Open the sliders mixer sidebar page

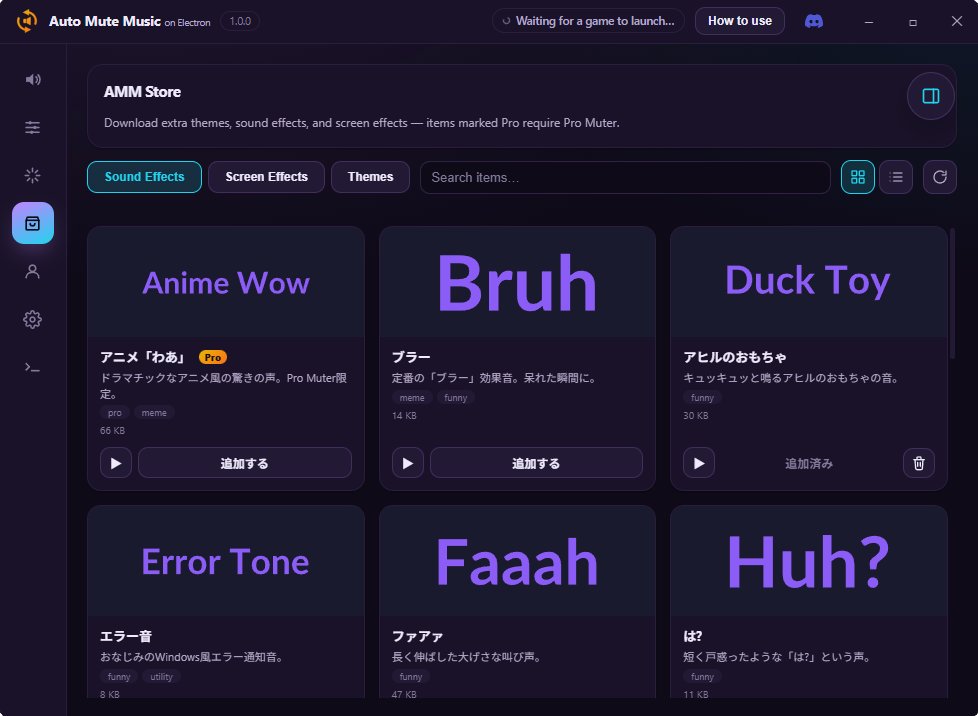pyautogui.click(x=32, y=128)
